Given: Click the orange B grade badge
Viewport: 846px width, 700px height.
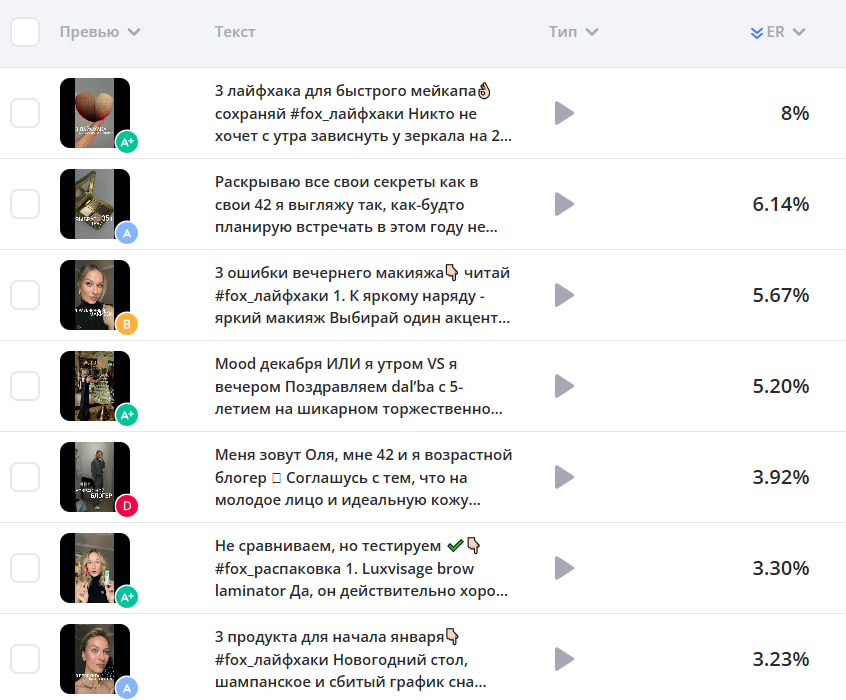Looking at the screenshot, I should click(127, 324).
